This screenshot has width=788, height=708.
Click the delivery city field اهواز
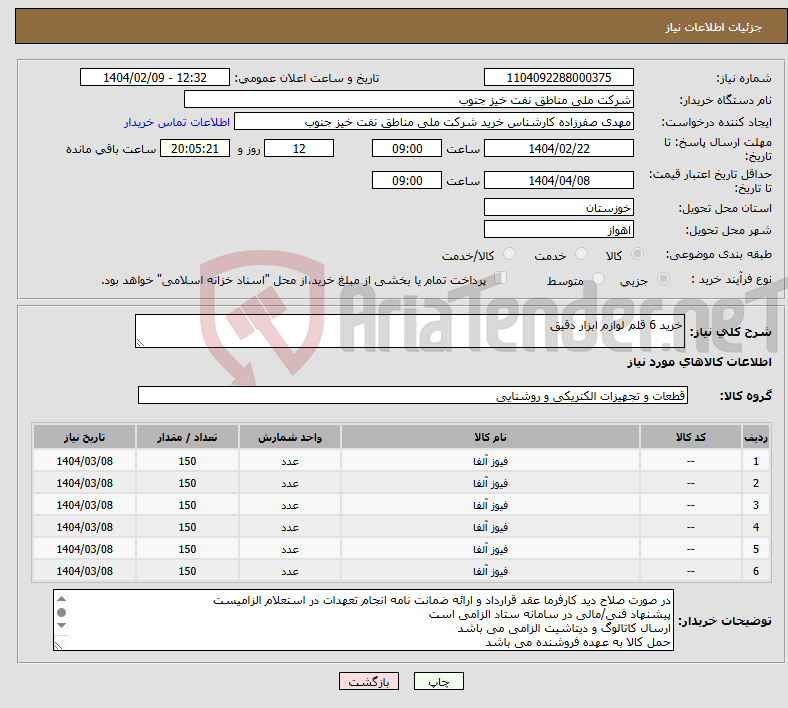click(558, 230)
